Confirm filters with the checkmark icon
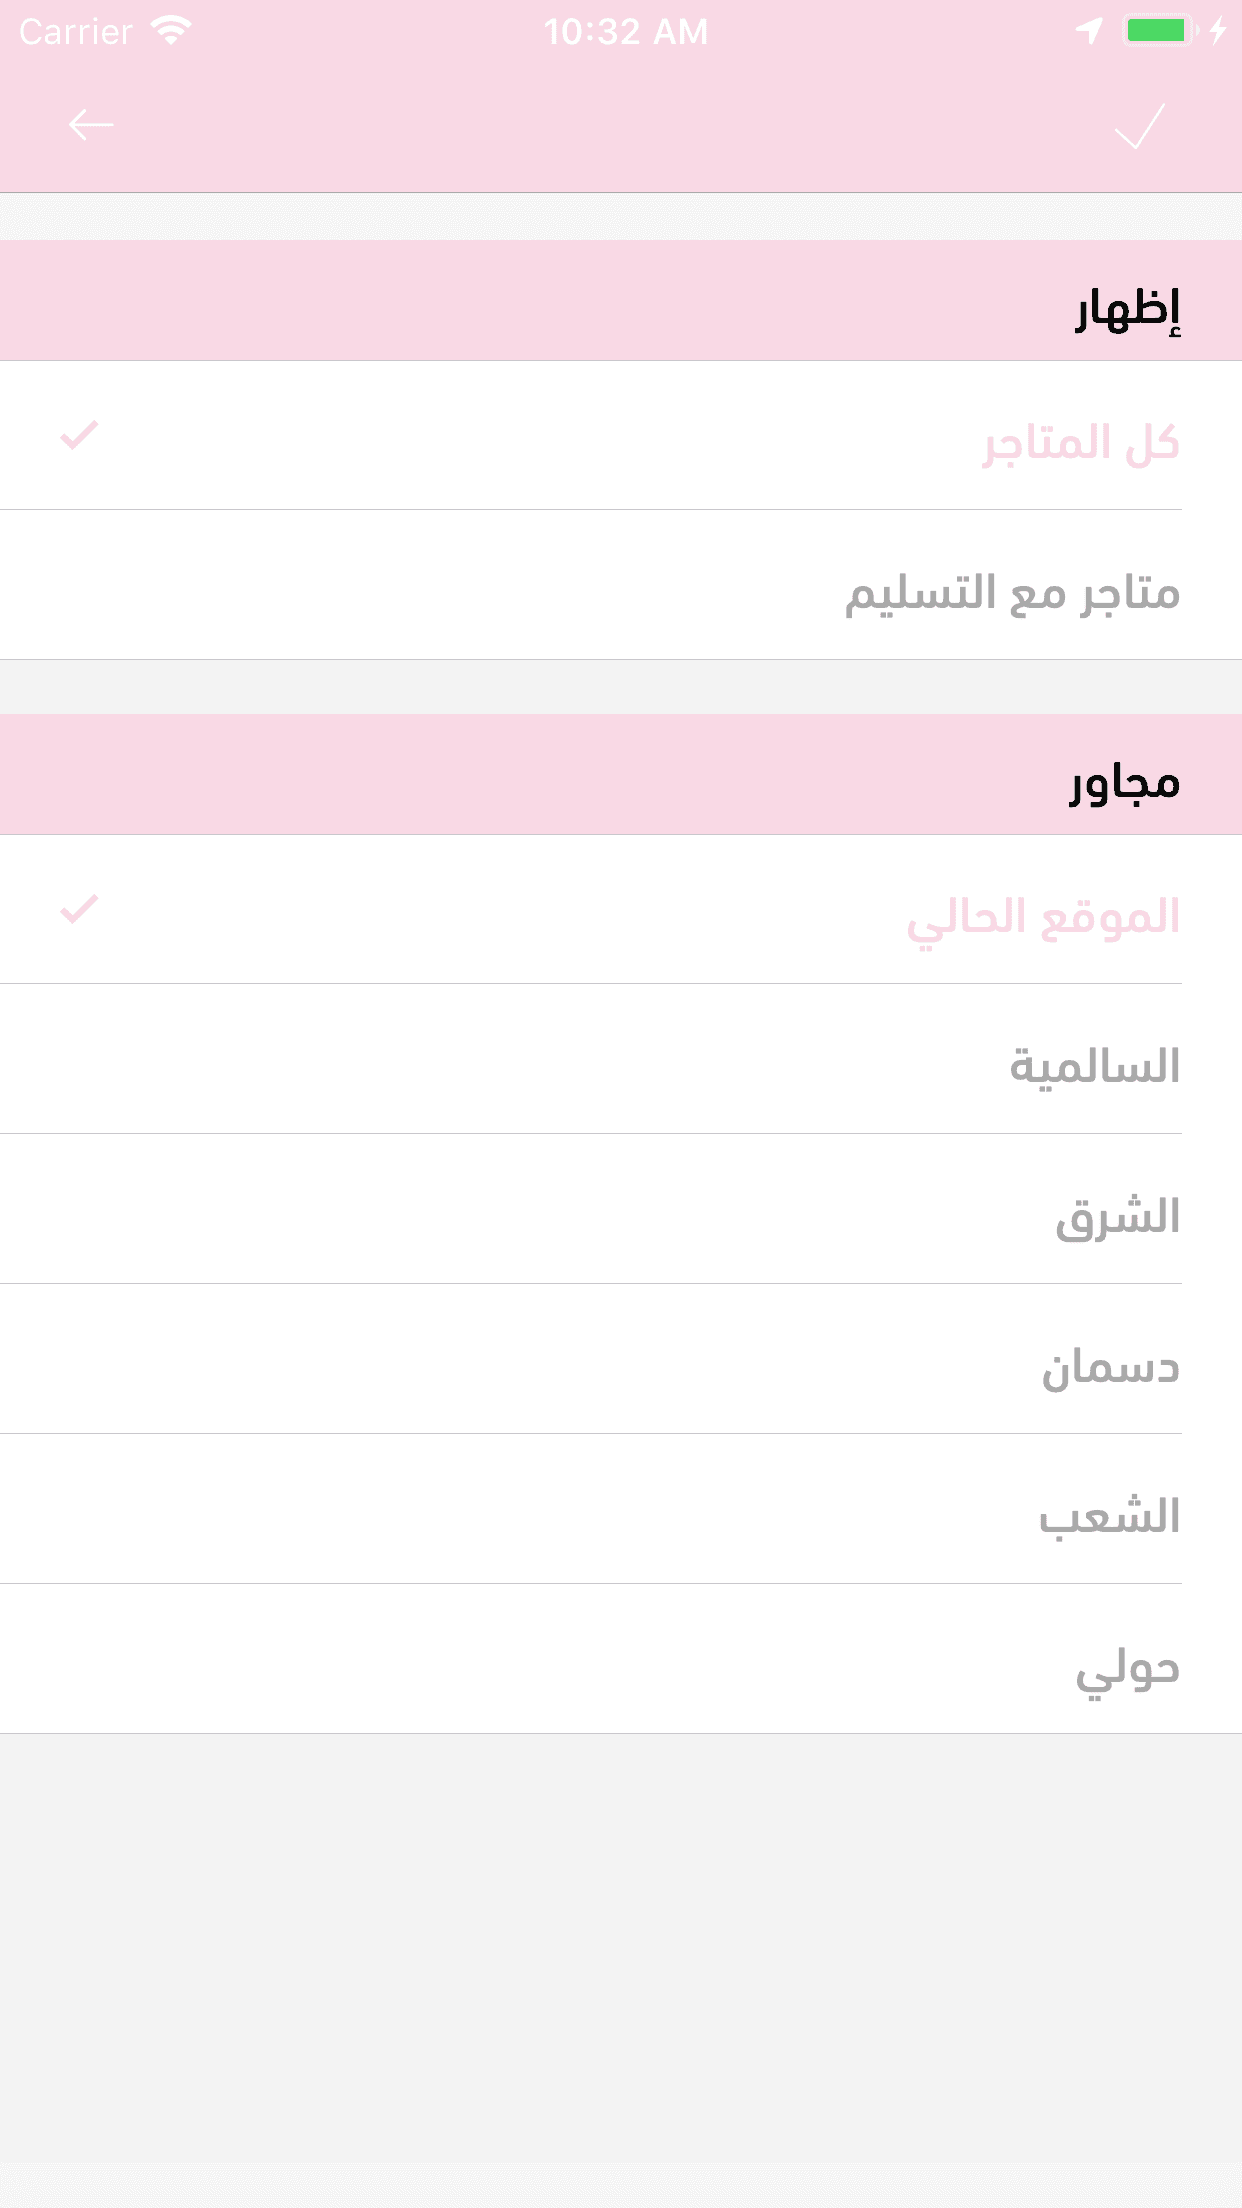This screenshot has width=1242, height=2208. (x=1140, y=126)
